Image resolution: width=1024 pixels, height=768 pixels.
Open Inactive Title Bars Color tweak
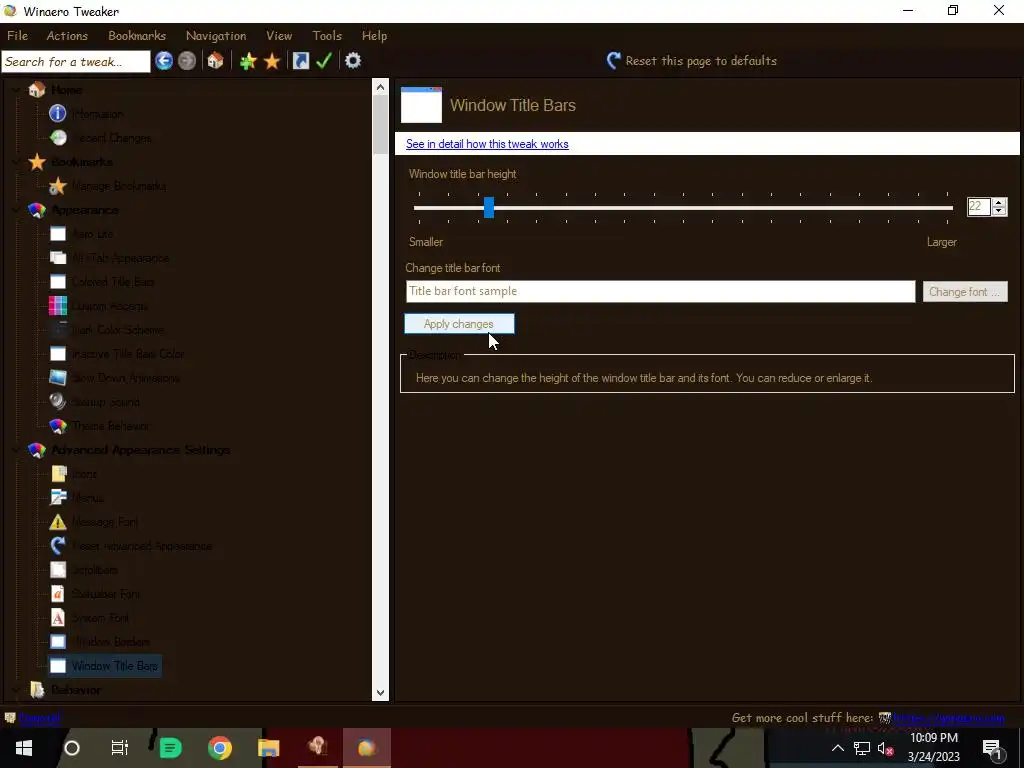pyautogui.click(x=128, y=354)
